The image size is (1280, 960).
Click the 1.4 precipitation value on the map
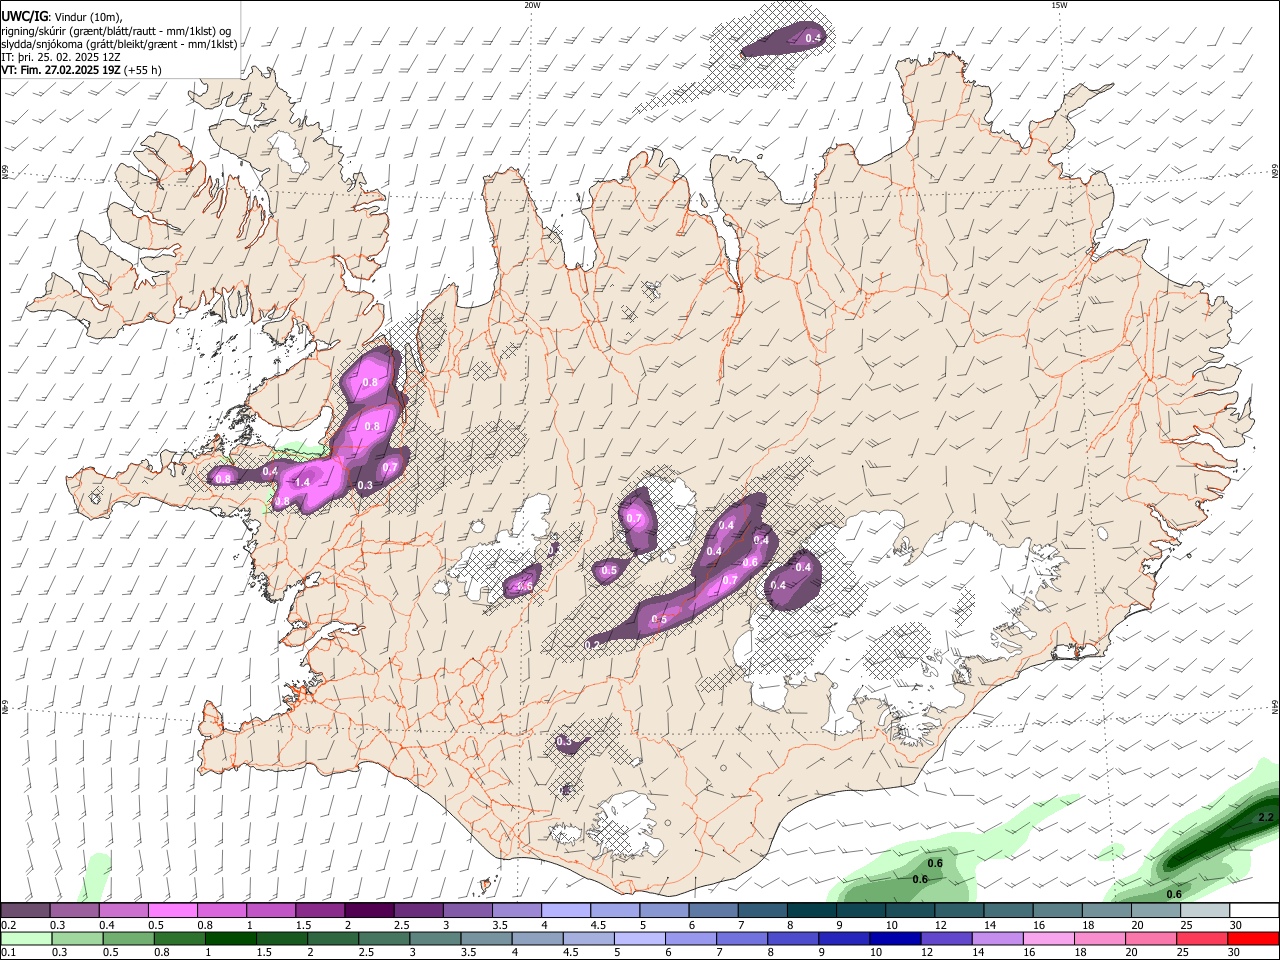303,482
